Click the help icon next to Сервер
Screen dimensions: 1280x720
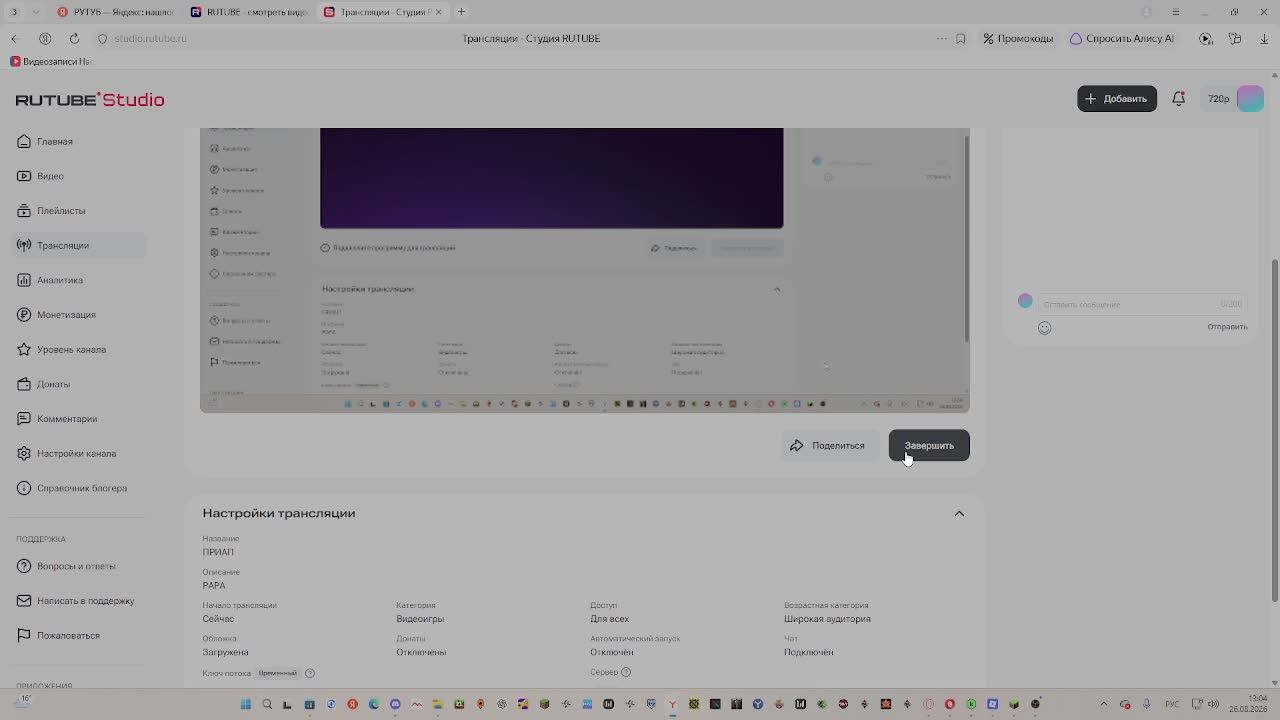click(x=626, y=672)
